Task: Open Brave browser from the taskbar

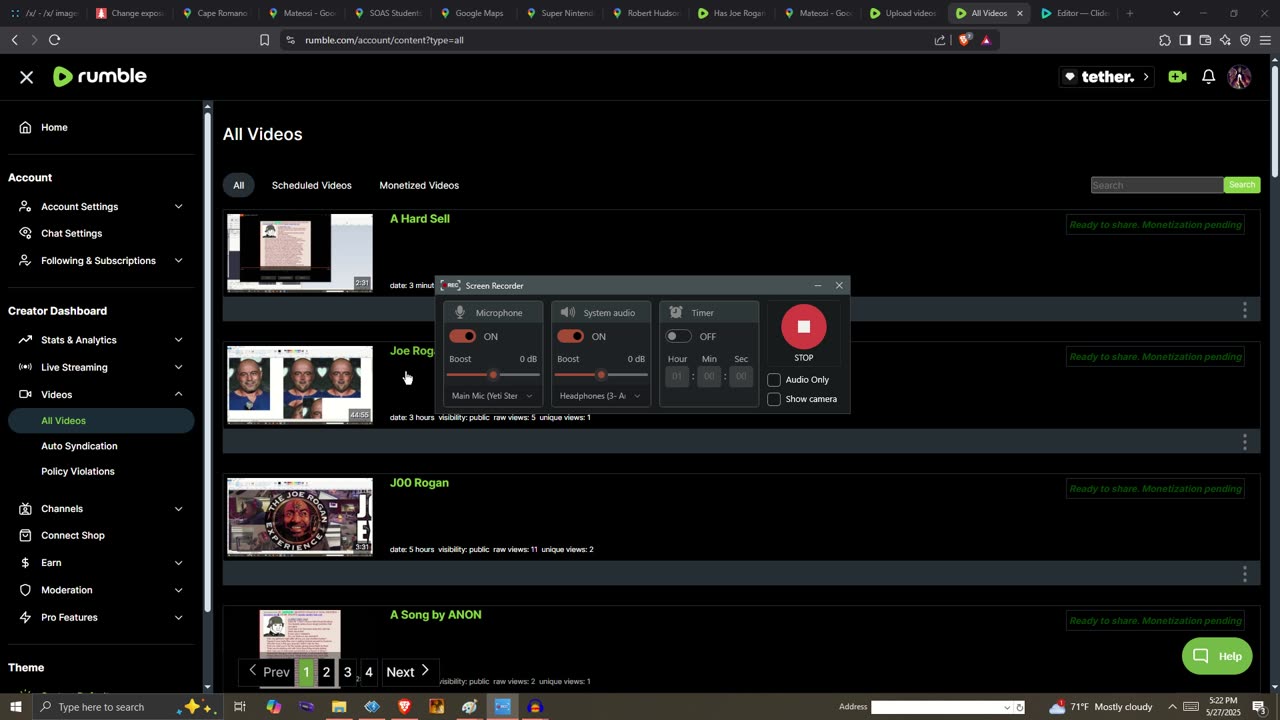Action: click(404, 707)
